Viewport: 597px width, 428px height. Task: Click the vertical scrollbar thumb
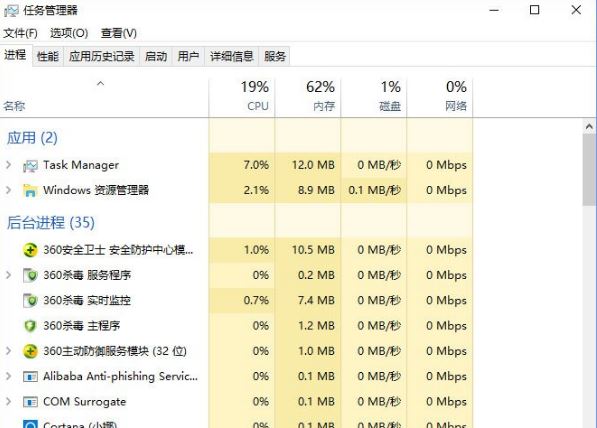[x=589, y=170]
